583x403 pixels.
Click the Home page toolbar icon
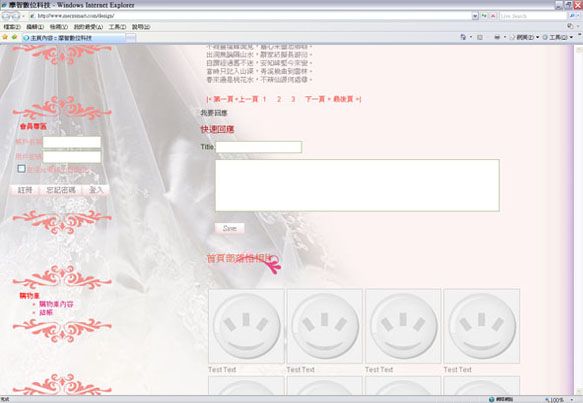[463, 37]
